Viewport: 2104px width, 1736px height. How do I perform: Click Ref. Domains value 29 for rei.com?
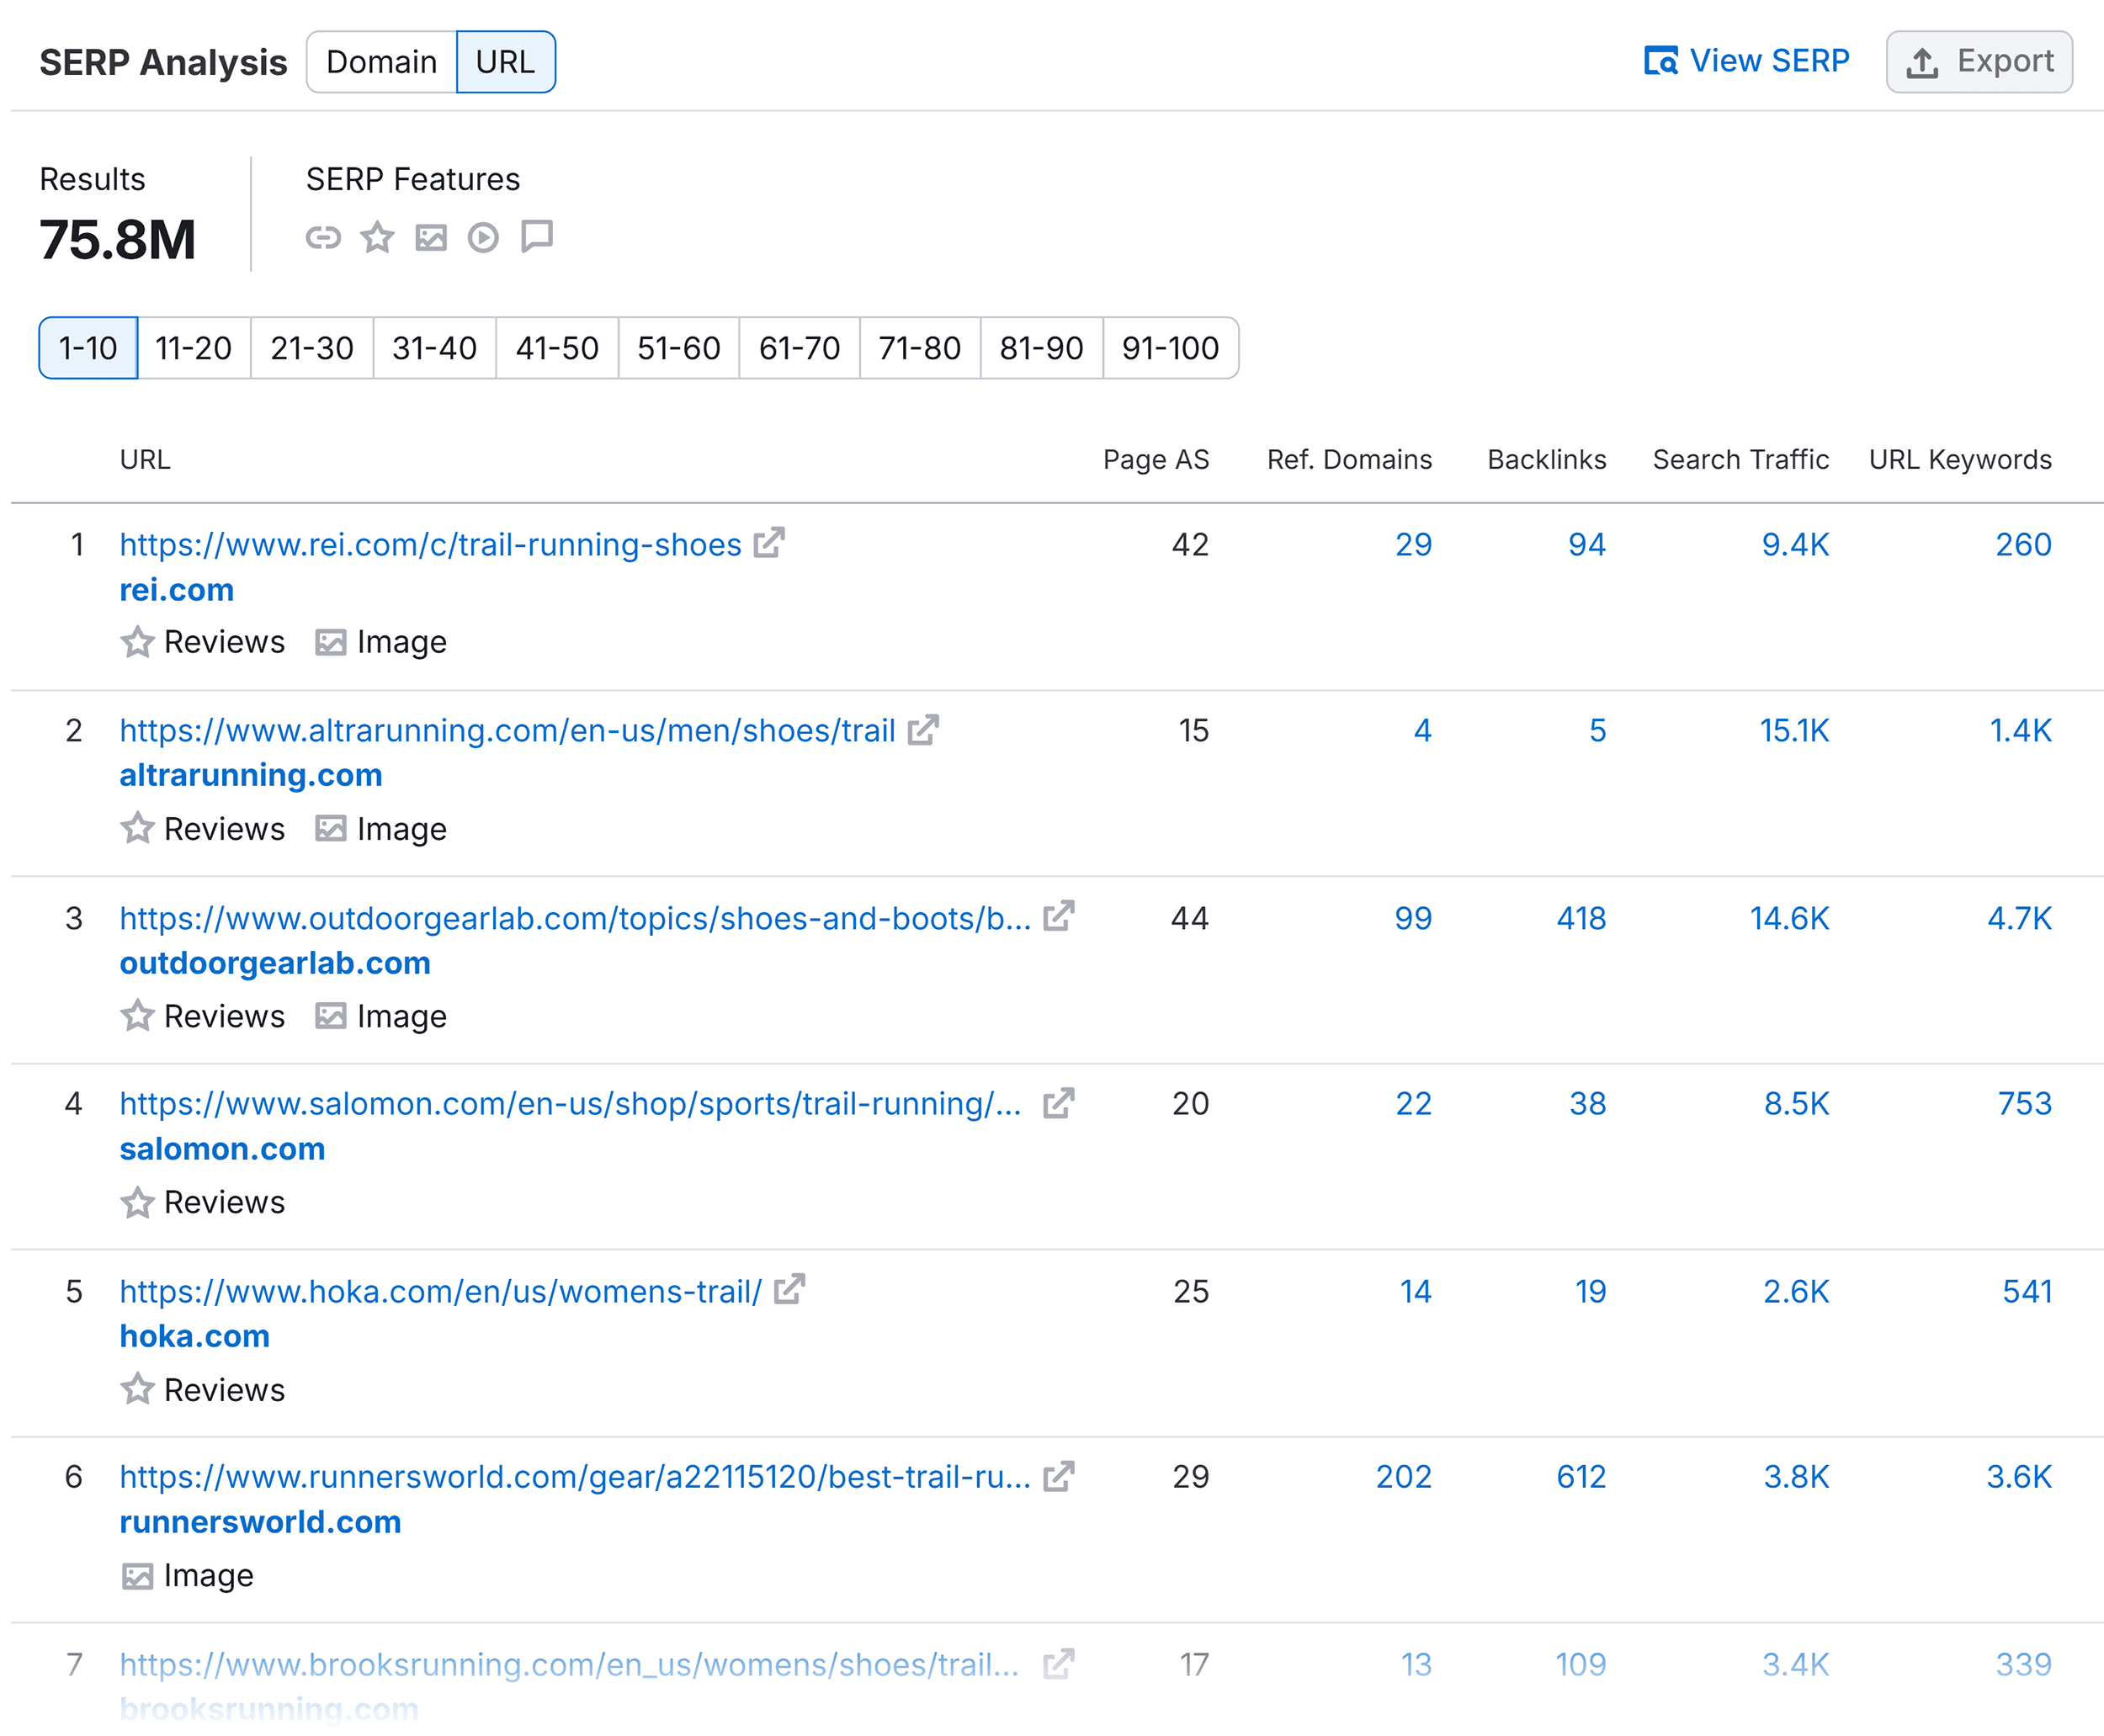coord(1413,544)
